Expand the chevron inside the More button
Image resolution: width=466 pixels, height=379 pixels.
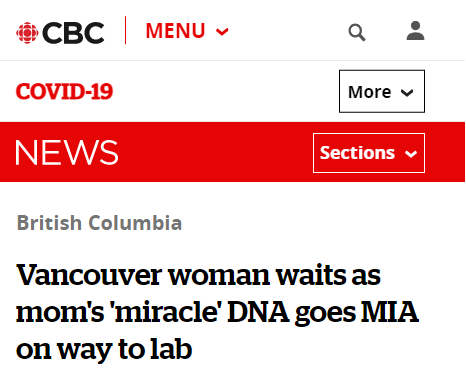click(407, 93)
